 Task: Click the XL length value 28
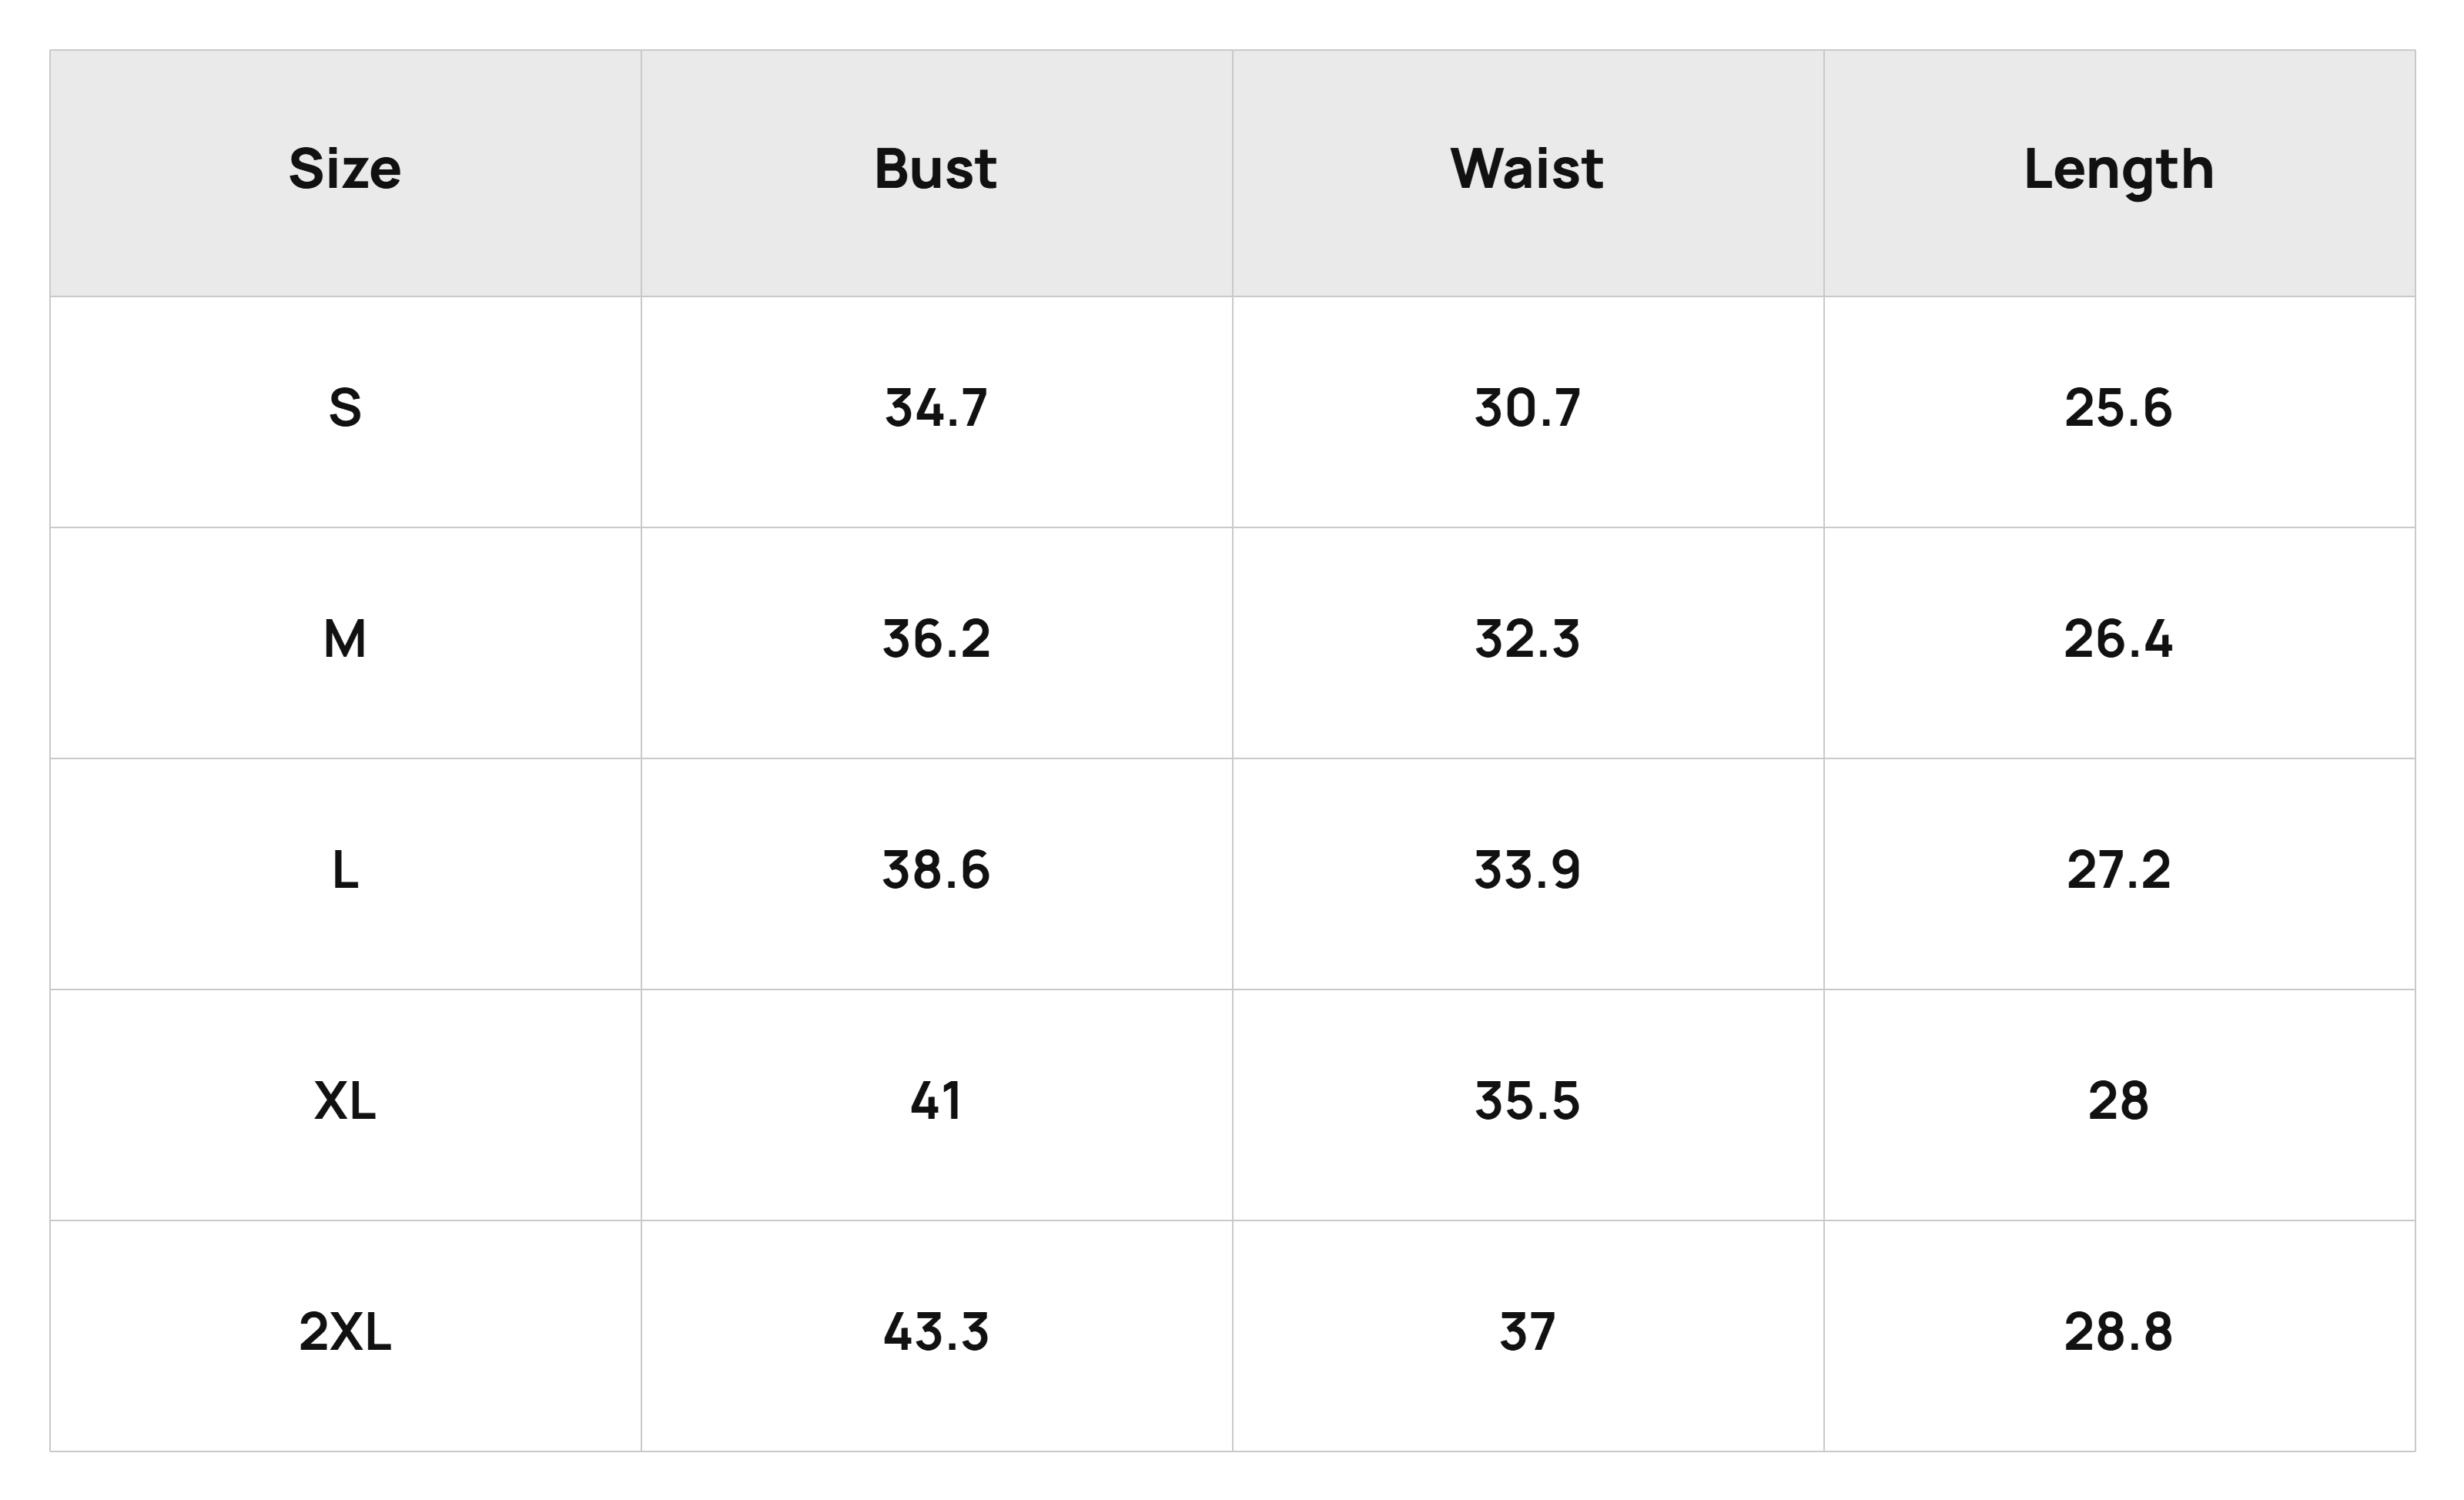coord(2119,1101)
